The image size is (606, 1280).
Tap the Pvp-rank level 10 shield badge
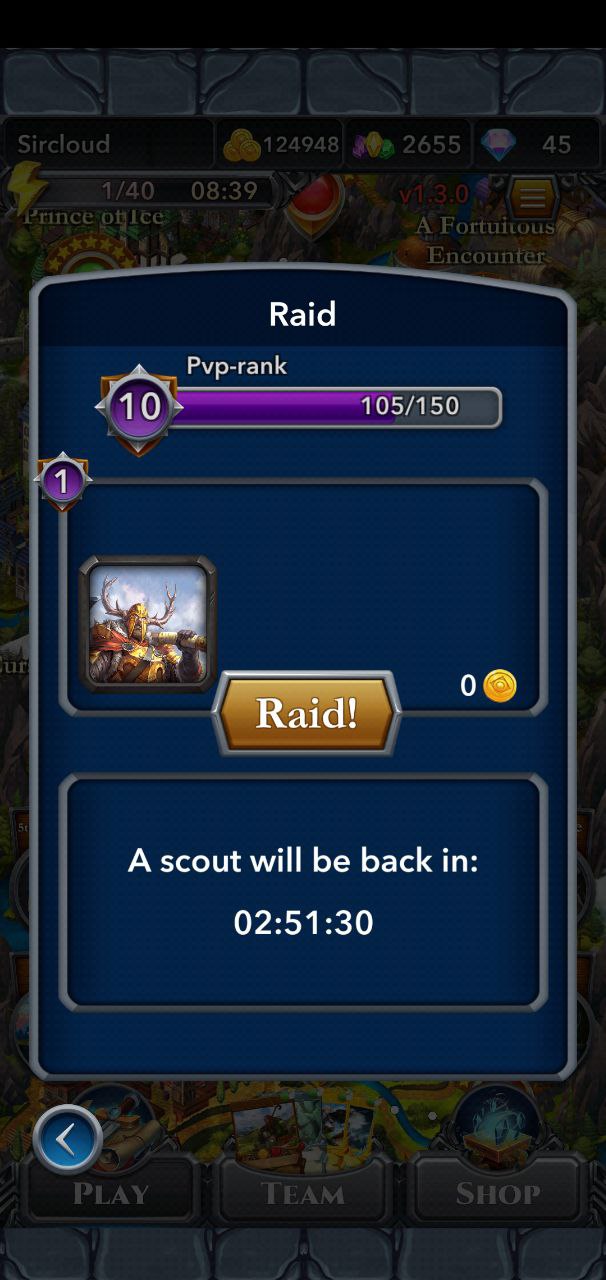pyautogui.click(x=139, y=408)
